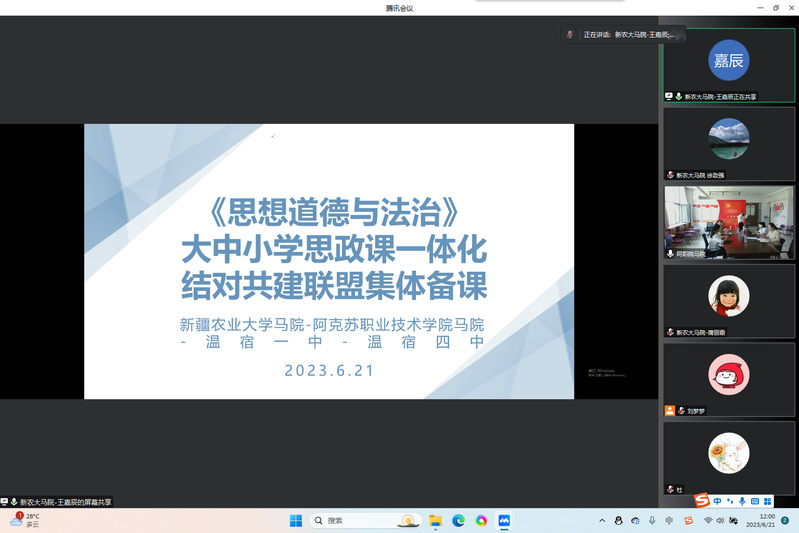The width and height of the screenshot is (799, 533).
Task: Open the QQ penguin tray icon
Action: pos(619,521)
